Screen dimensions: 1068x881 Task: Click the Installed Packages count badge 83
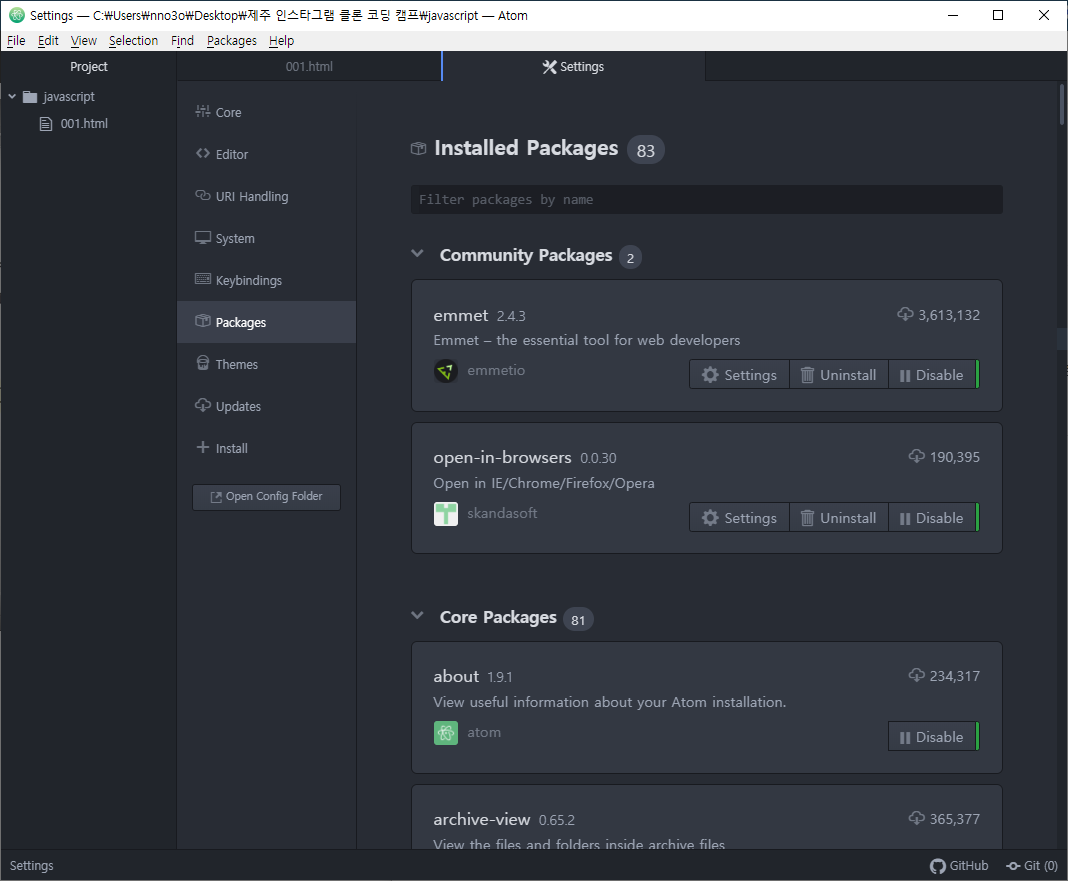[646, 151]
